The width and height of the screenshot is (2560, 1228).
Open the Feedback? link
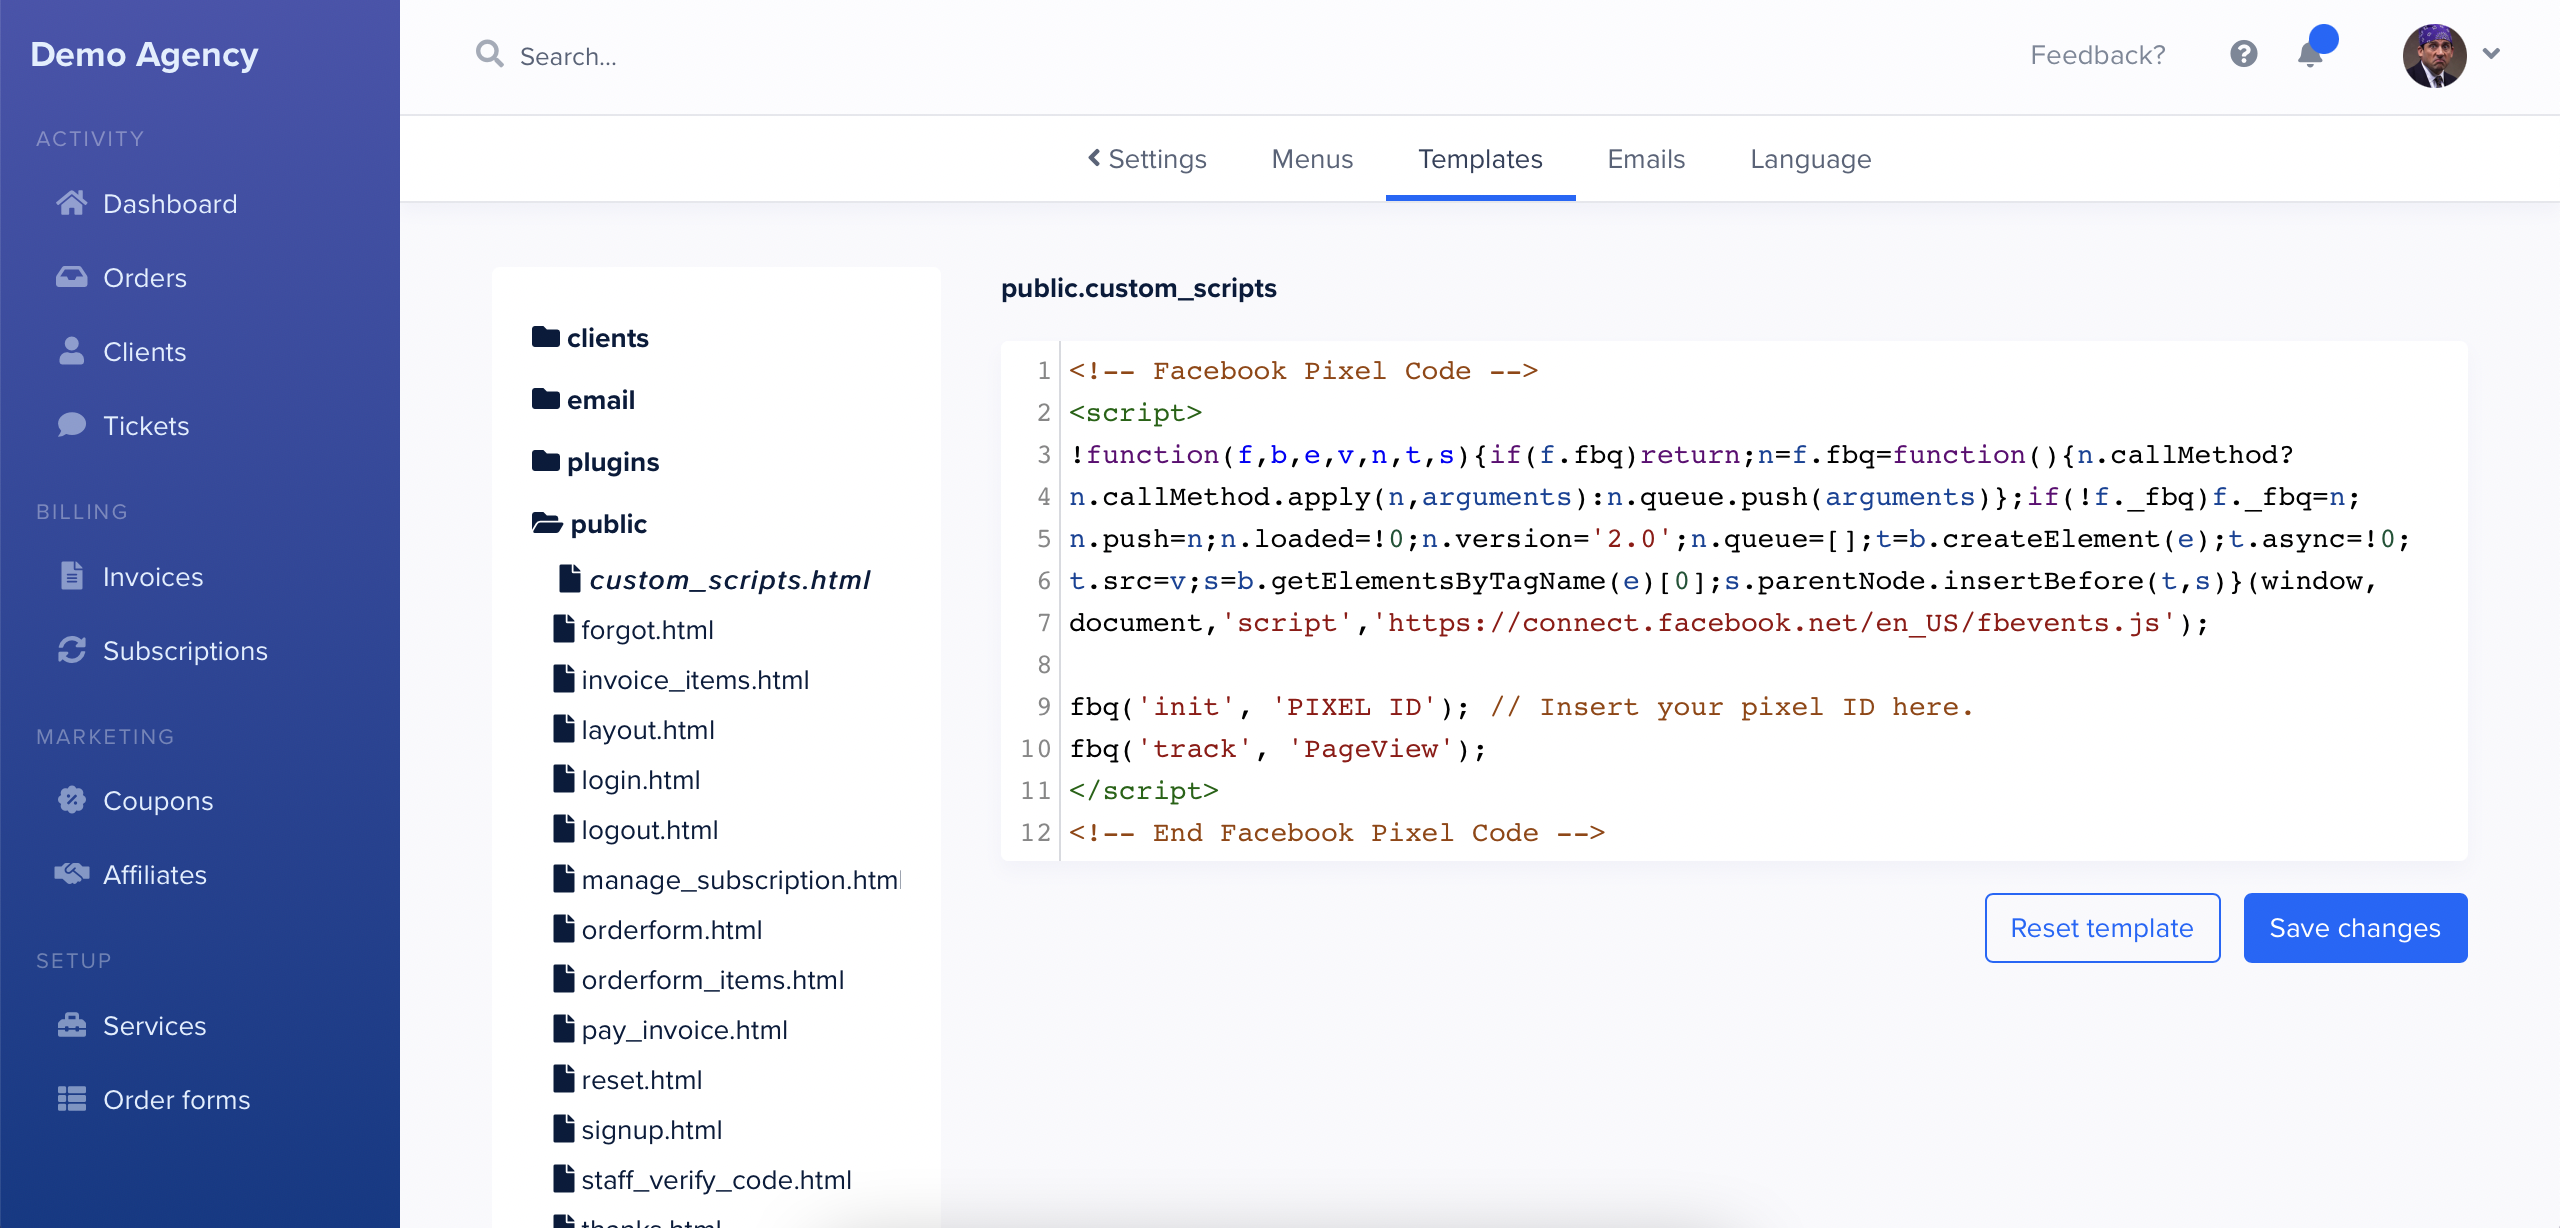(2098, 55)
